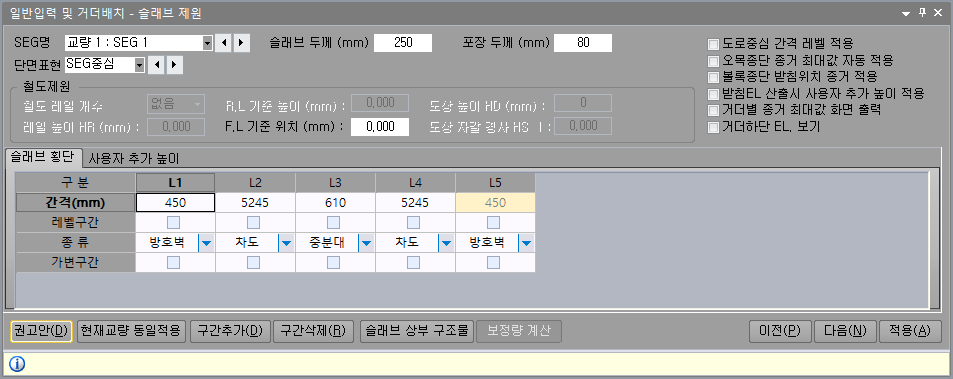Check 거더하단 EL. 보기 option

[x=713, y=128]
